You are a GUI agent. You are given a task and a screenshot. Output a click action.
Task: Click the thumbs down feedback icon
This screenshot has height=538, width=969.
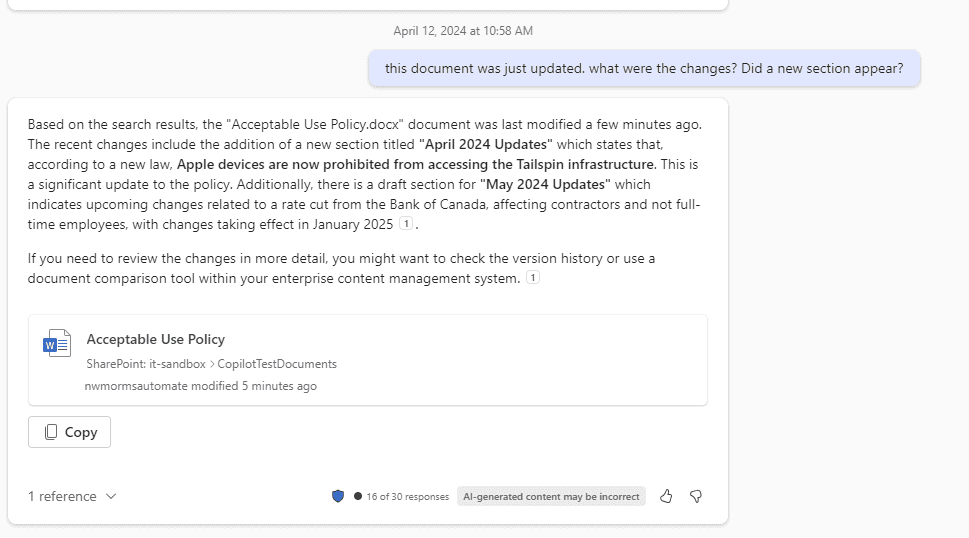point(696,496)
